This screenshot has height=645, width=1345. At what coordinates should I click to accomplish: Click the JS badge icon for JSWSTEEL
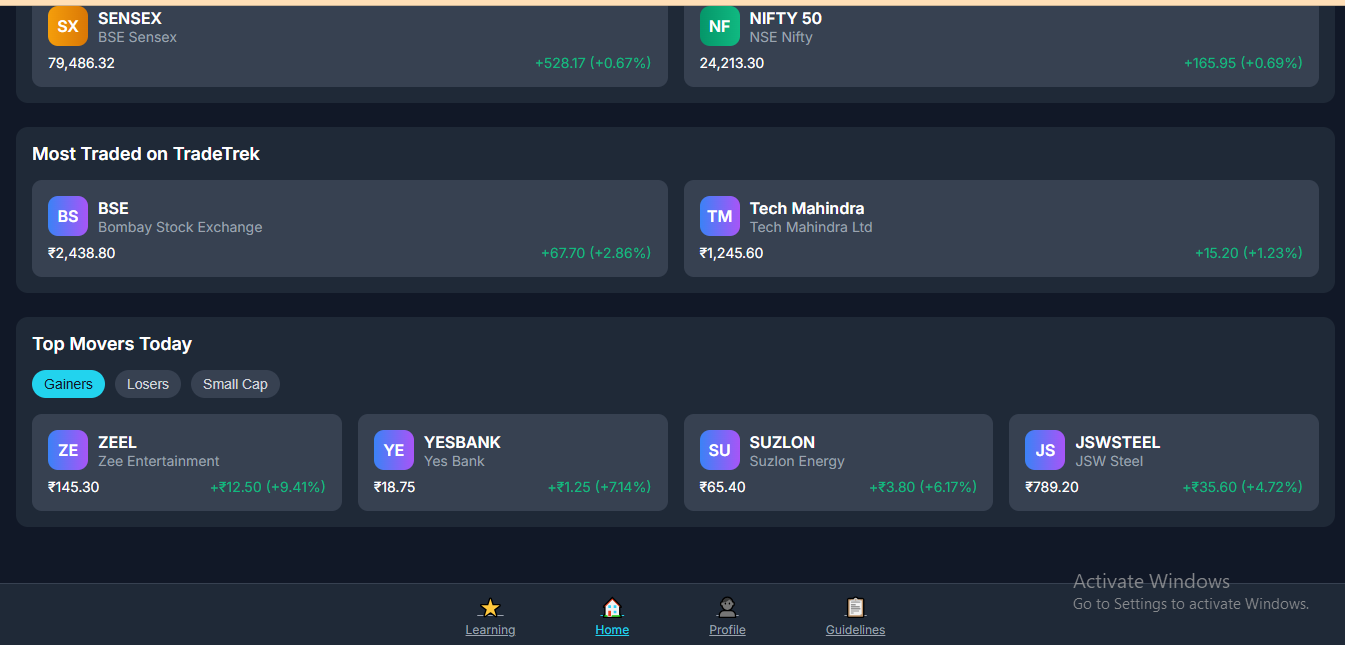click(x=1045, y=450)
